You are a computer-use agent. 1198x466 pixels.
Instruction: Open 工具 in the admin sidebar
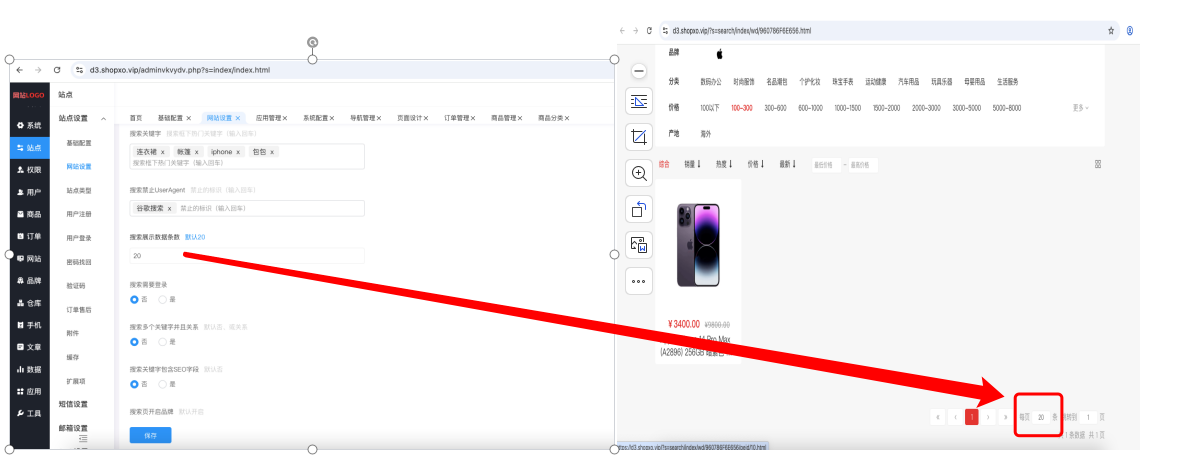pyautogui.click(x=29, y=413)
